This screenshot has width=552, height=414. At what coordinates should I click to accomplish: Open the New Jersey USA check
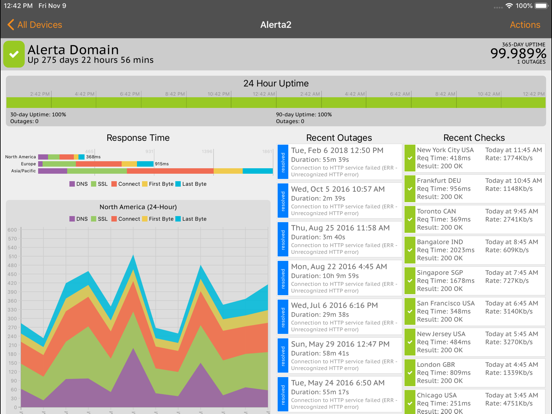tap(475, 342)
